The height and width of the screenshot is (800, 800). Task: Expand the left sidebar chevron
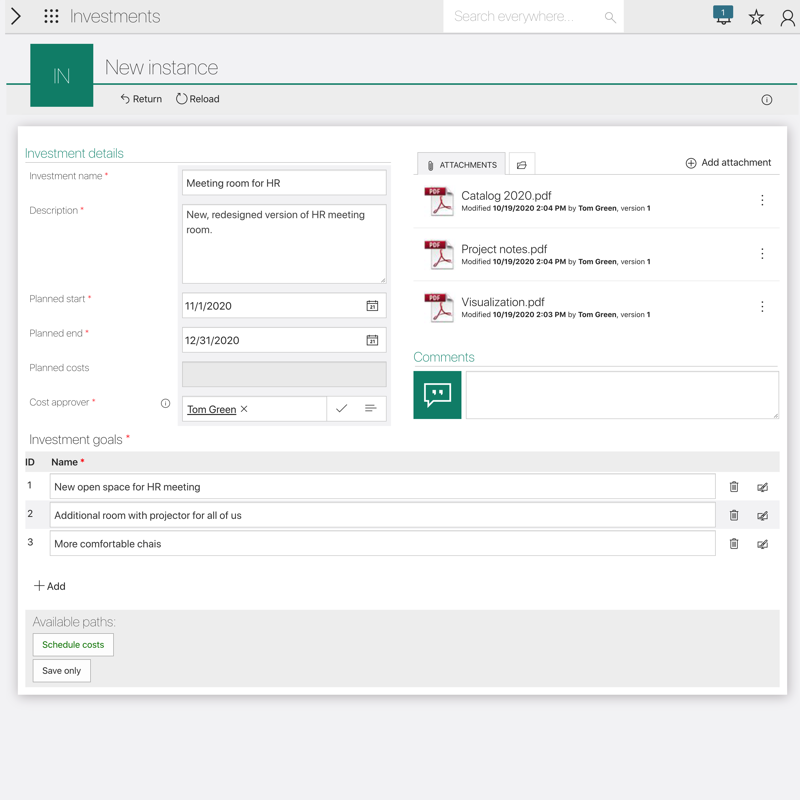tap(16, 17)
